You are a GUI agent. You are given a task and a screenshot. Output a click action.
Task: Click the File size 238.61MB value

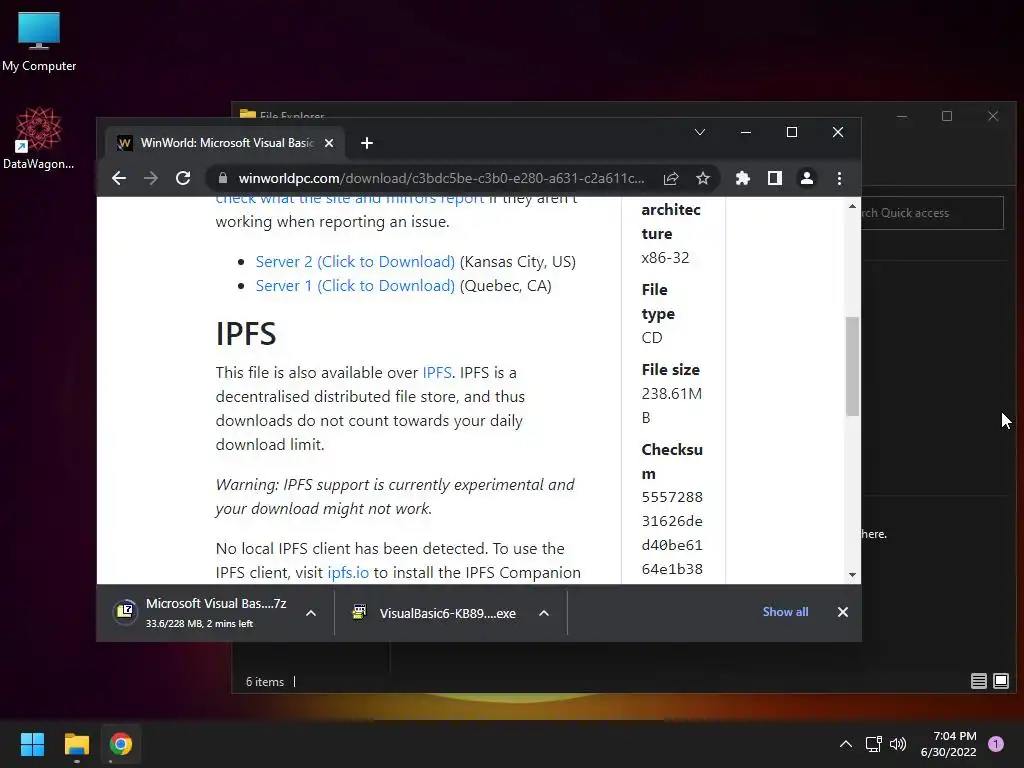click(672, 406)
